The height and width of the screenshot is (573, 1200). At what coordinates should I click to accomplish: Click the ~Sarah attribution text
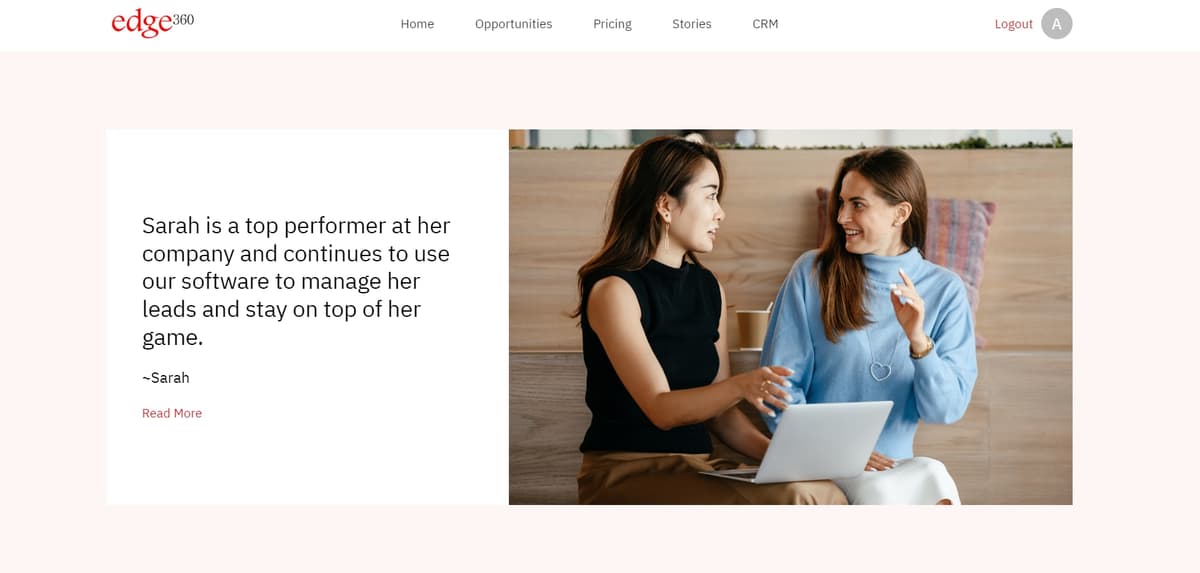click(x=166, y=378)
